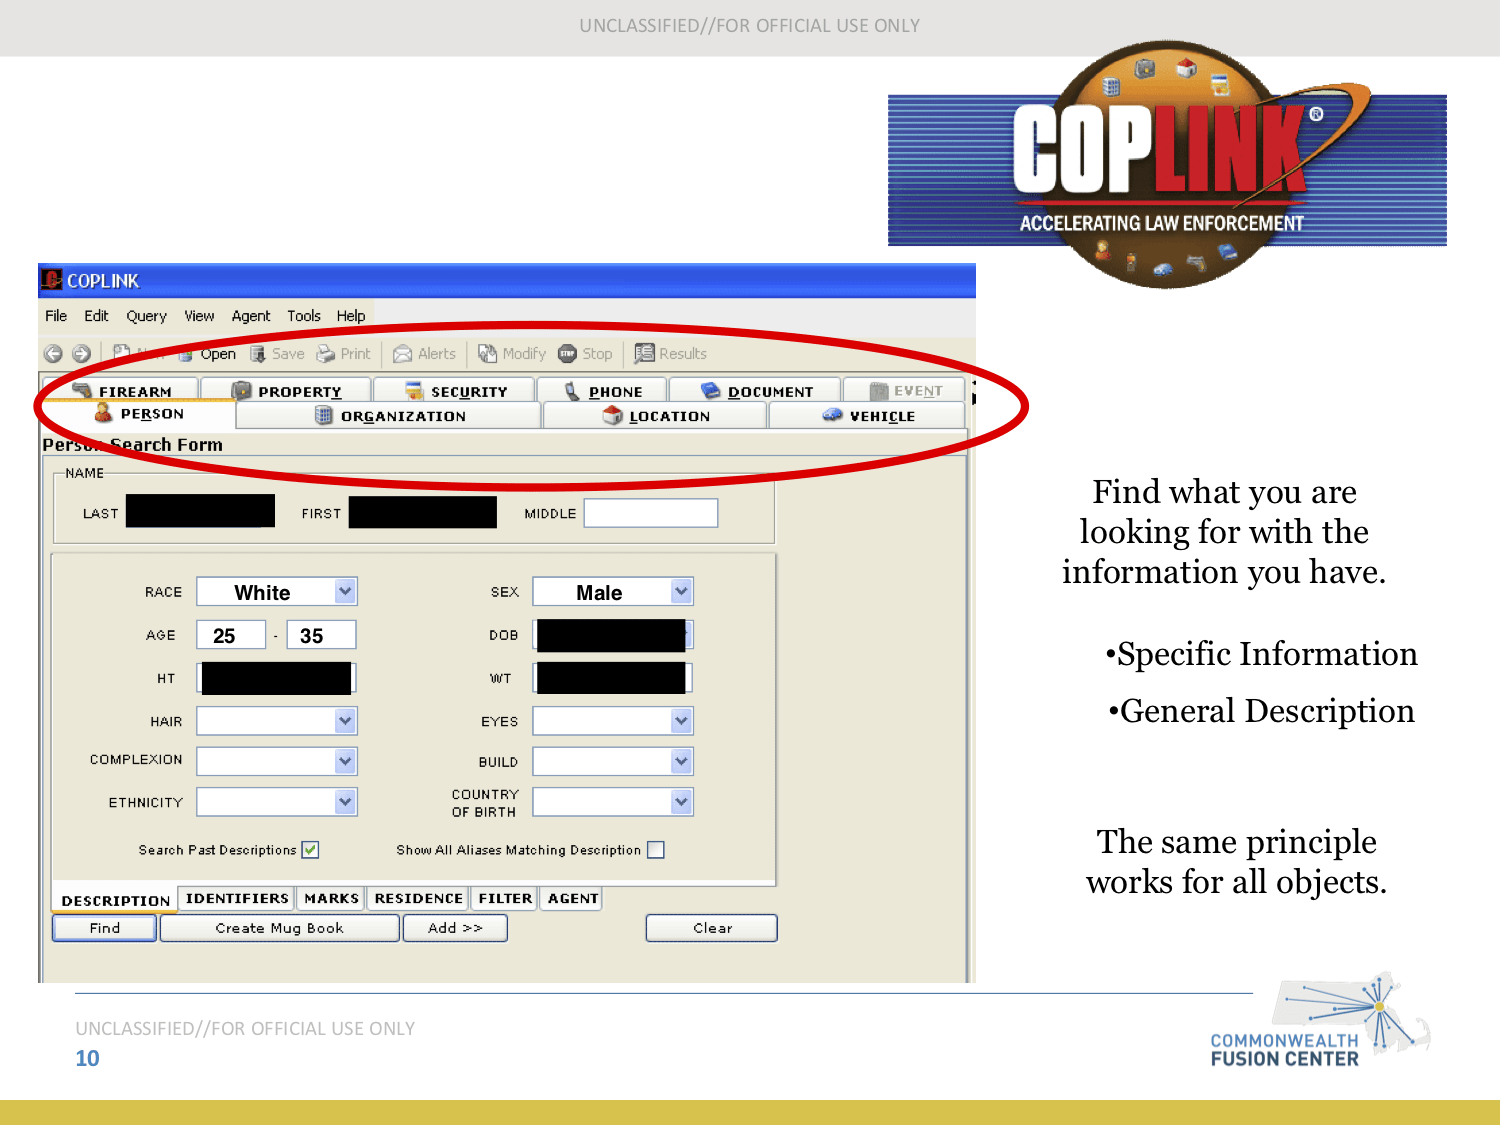1500x1125 pixels.
Task: Click the COPLINK title bar icon
Action: [52, 280]
